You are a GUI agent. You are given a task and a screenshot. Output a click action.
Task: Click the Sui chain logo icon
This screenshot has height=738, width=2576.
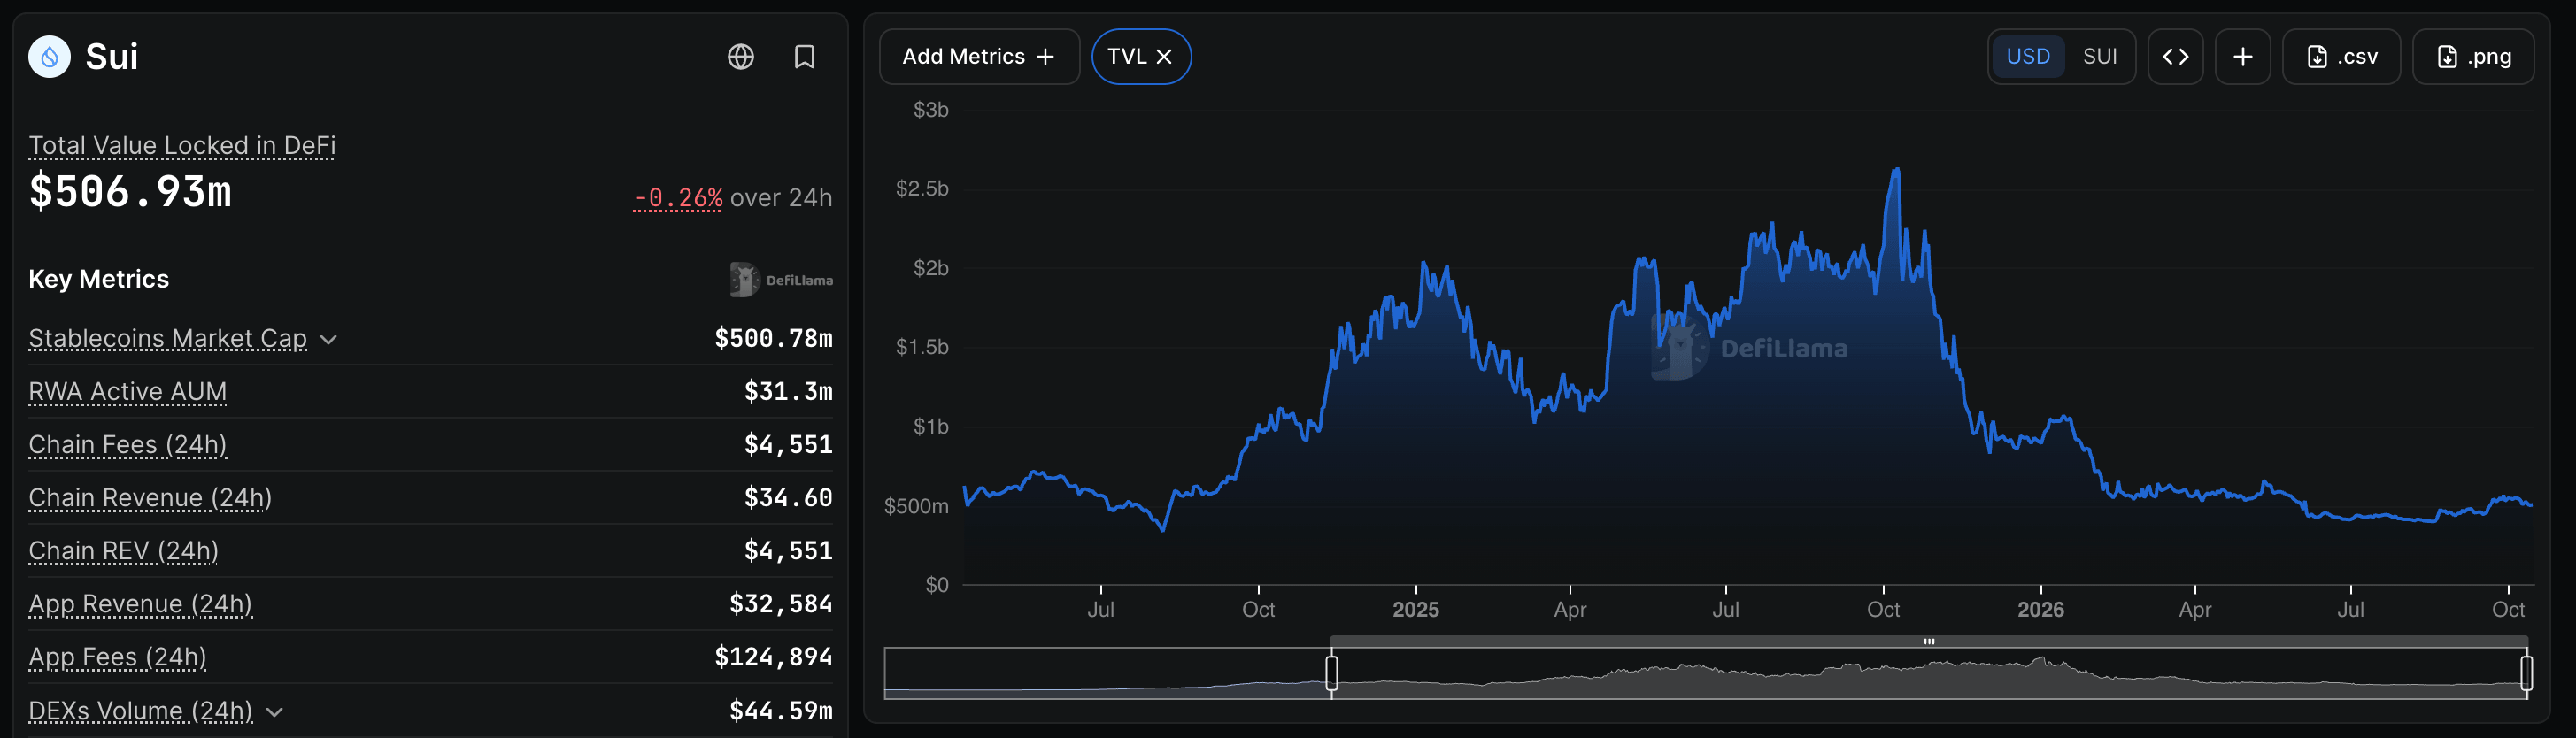point(49,57)
